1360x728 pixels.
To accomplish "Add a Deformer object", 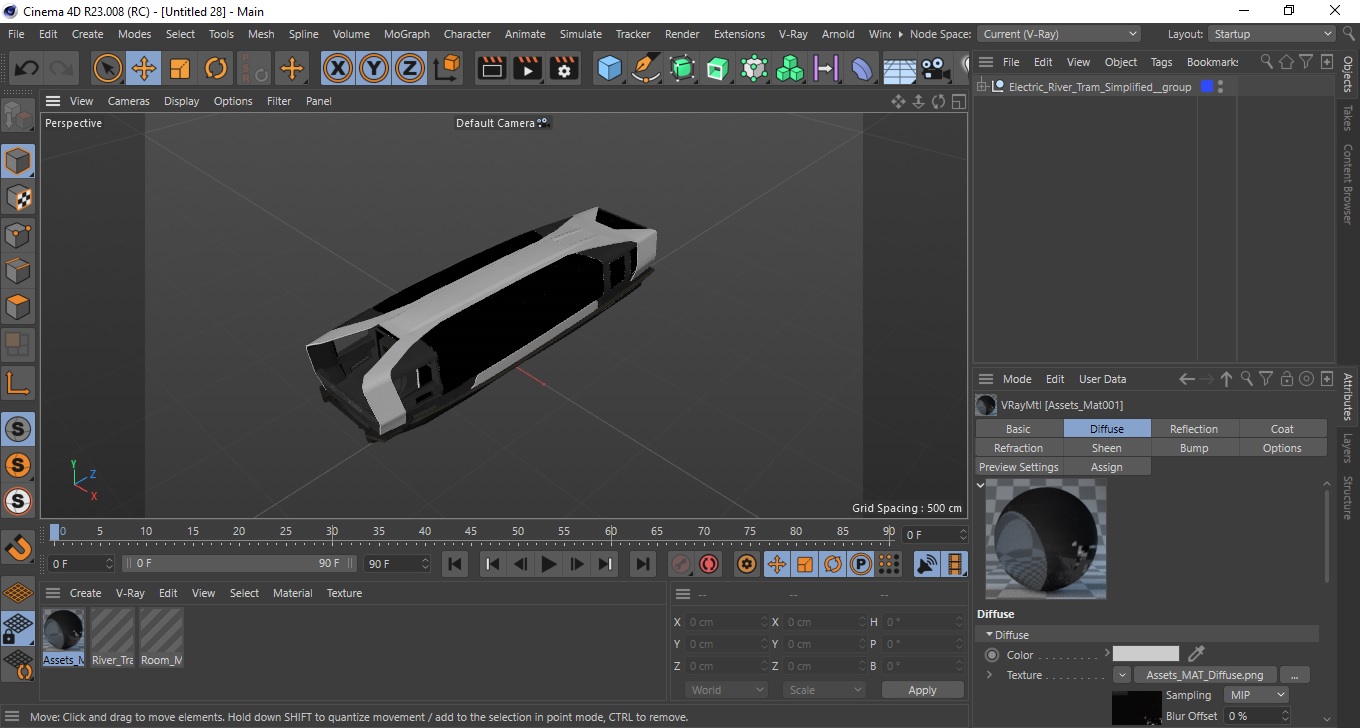I will pyautogui.click(x=862, y=69).
